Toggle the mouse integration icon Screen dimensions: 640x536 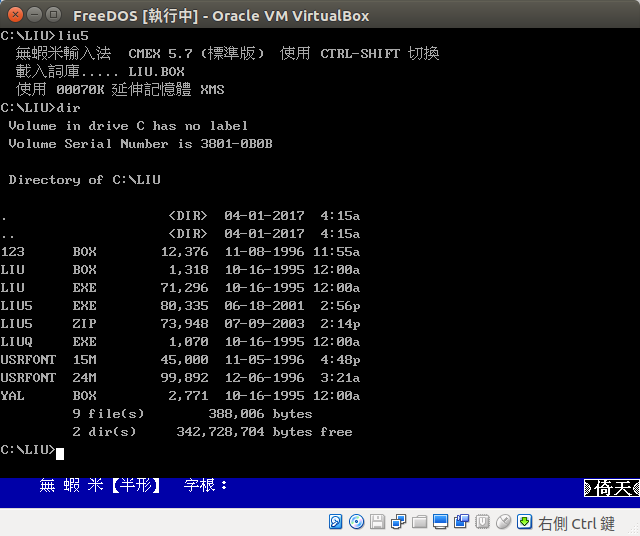point(503,522)
